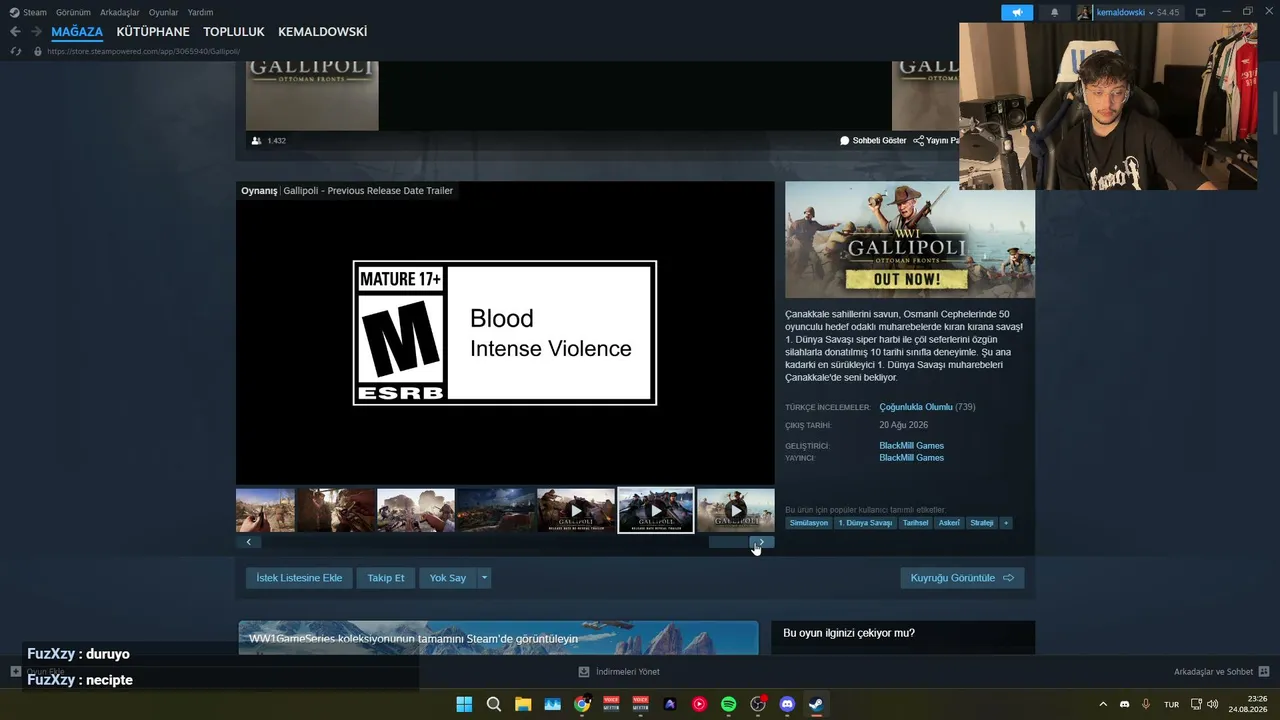Click the Discord icon in the system tray
Viewport: 1280px width, 720px height.
[1125, 704]
